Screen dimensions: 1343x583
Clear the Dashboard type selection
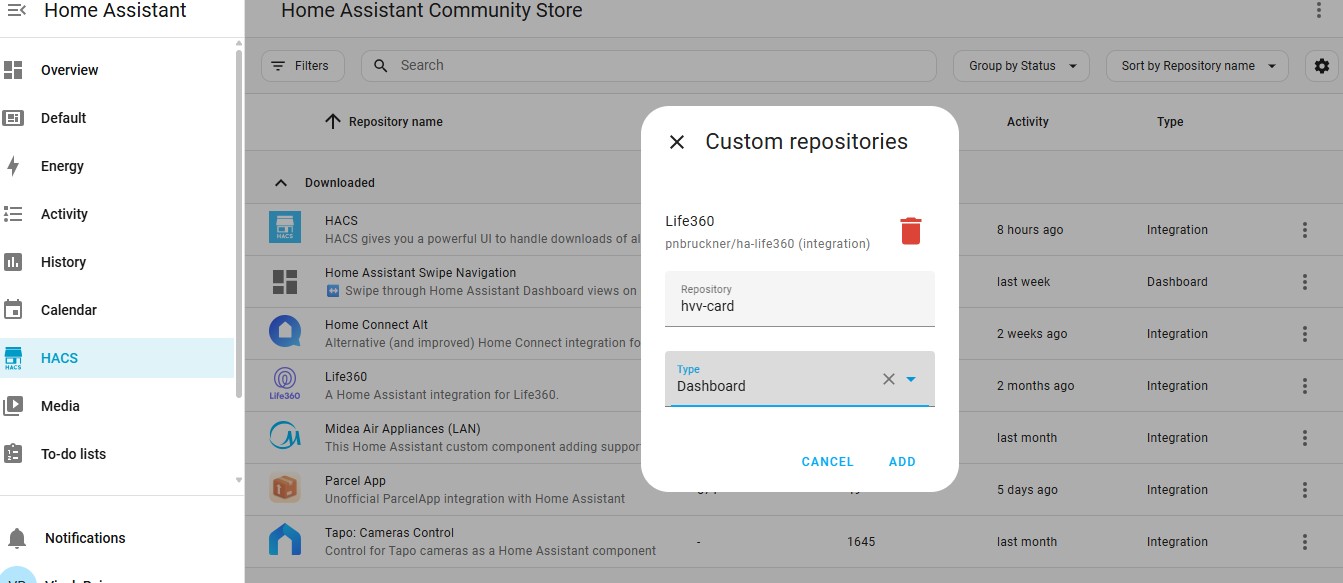click(x=888, y=379)
